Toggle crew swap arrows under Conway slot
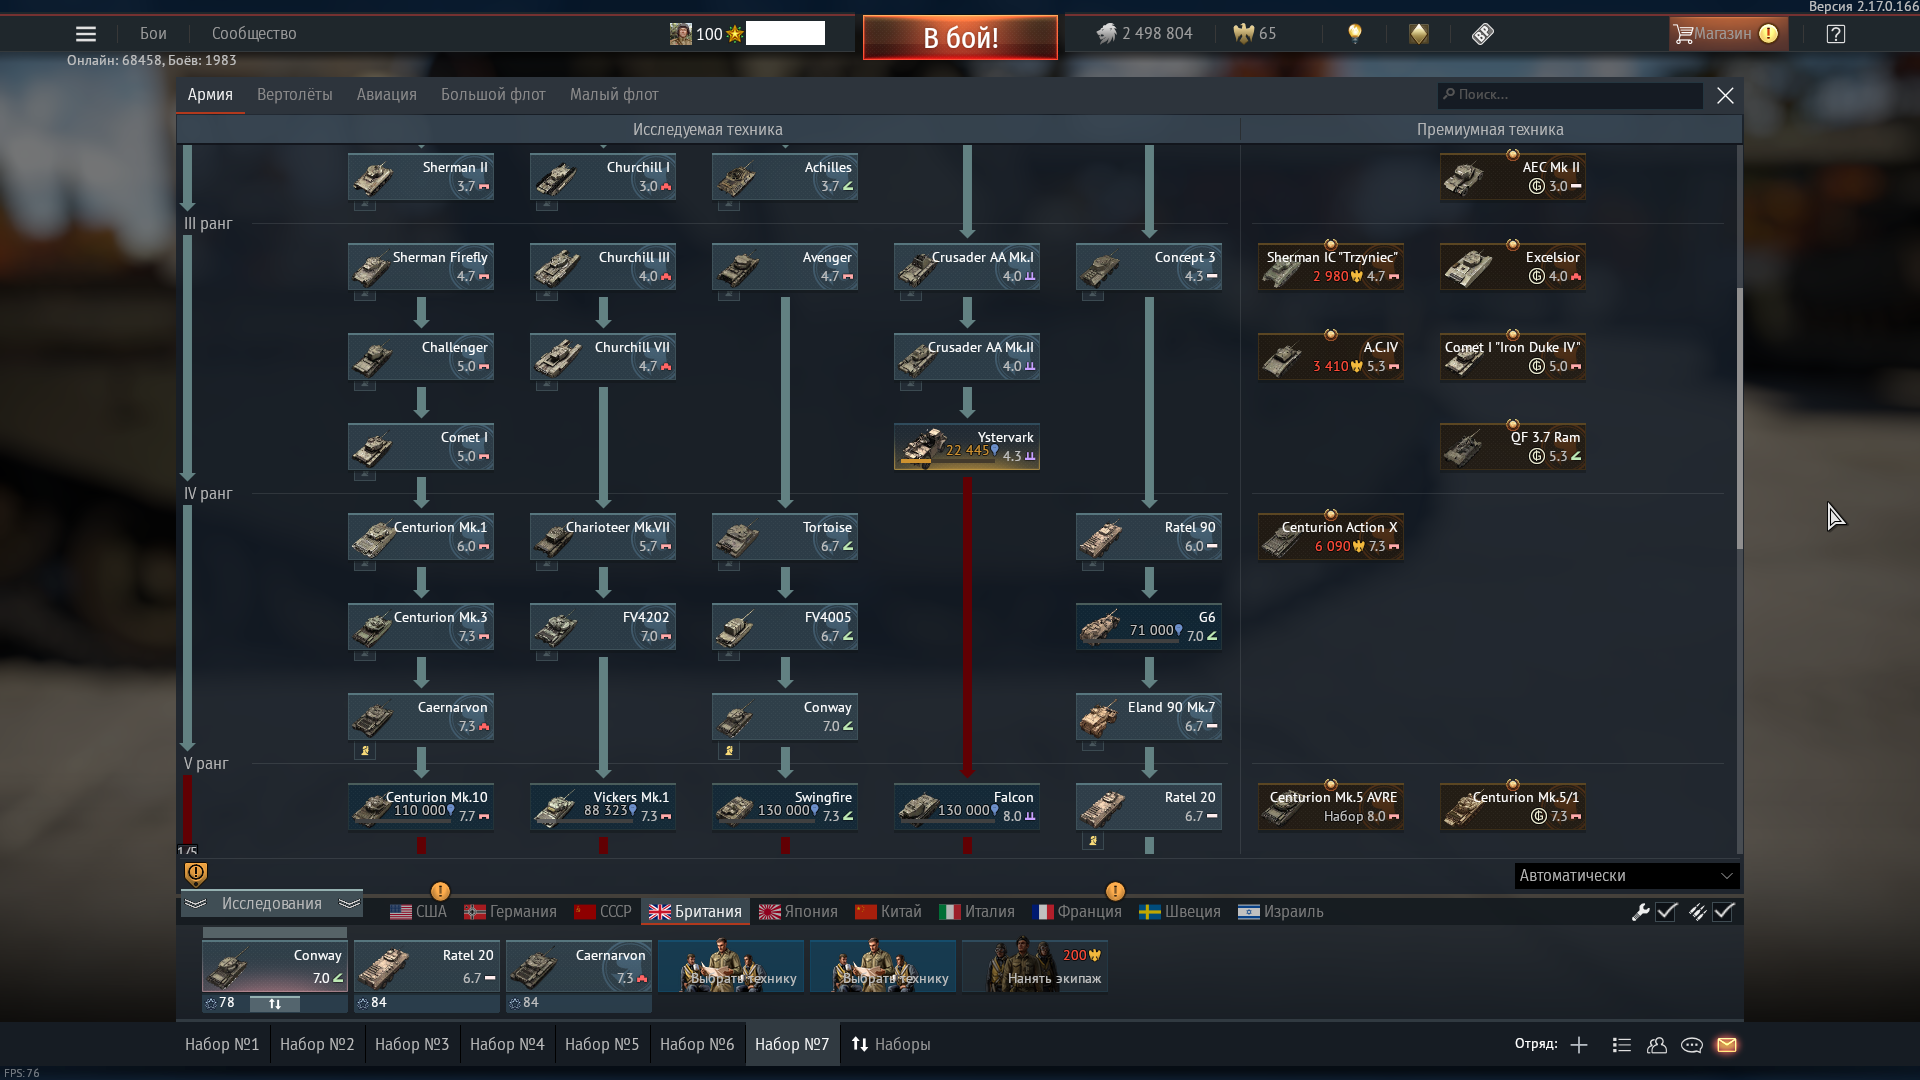Viewport: 1920px width, 1080px height. coord(275,1003)
